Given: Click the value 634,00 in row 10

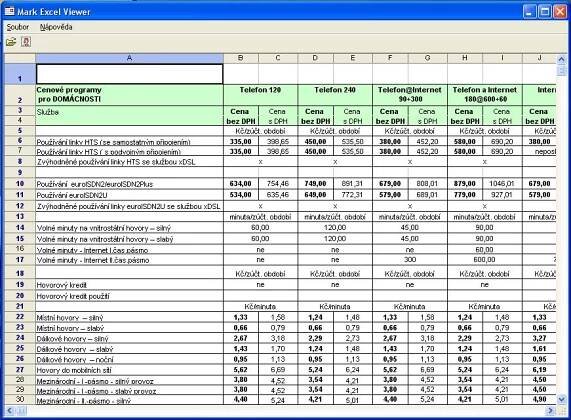Looking at the screenshot, I should (241, 184).
